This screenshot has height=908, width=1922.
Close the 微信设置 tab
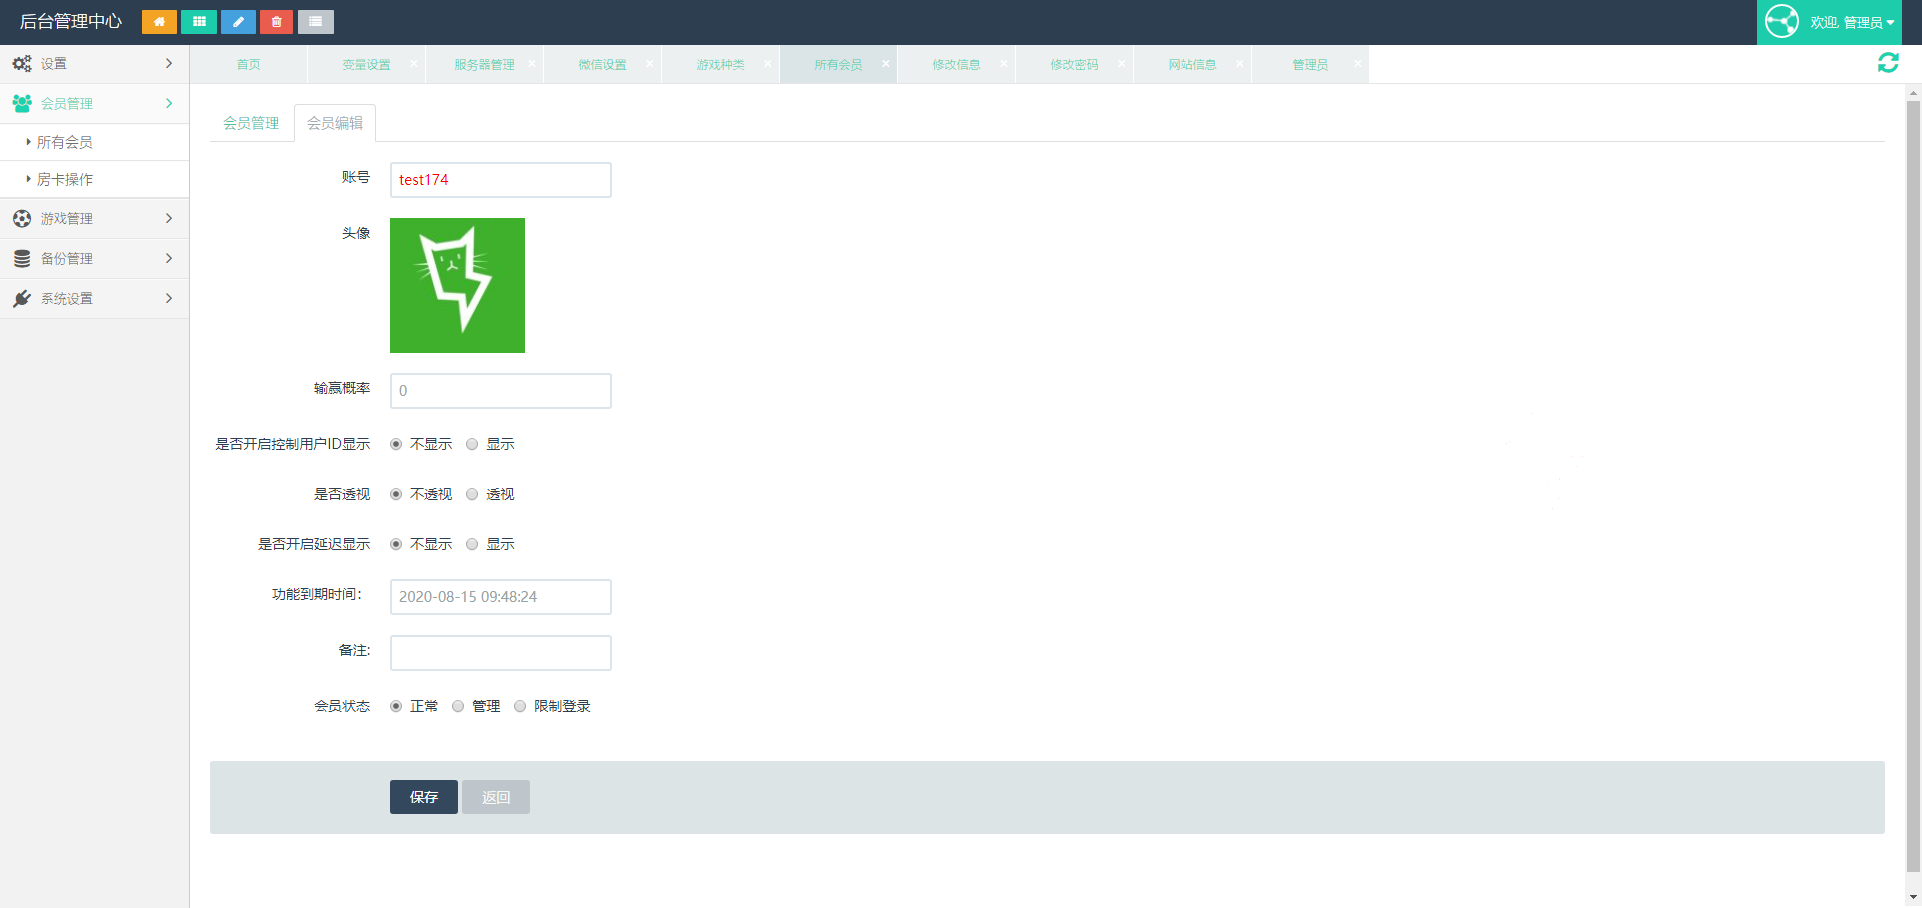point(649,63)
